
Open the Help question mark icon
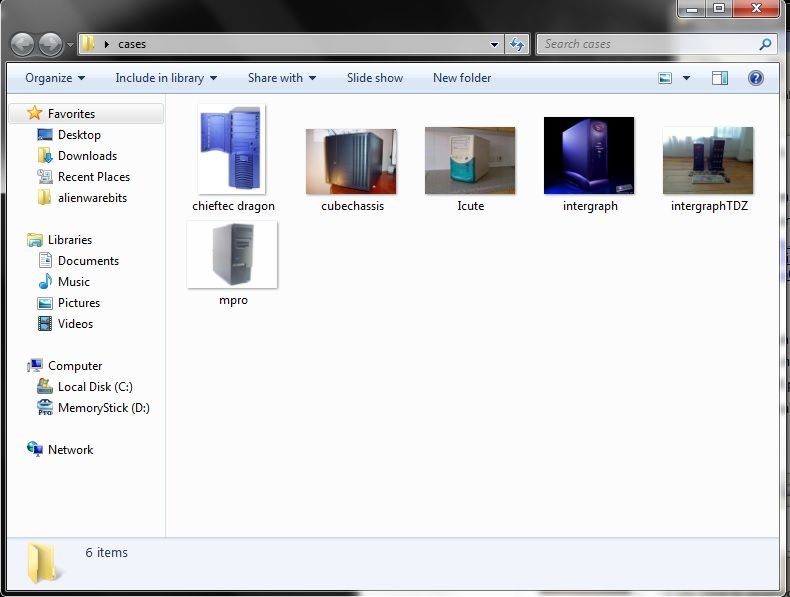pyautogui.click(x=756, y=78)
